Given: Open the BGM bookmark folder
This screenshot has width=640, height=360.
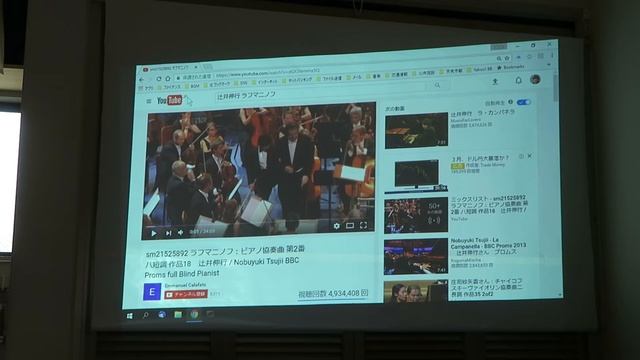Looking at the screenshot, I should 192,86.
